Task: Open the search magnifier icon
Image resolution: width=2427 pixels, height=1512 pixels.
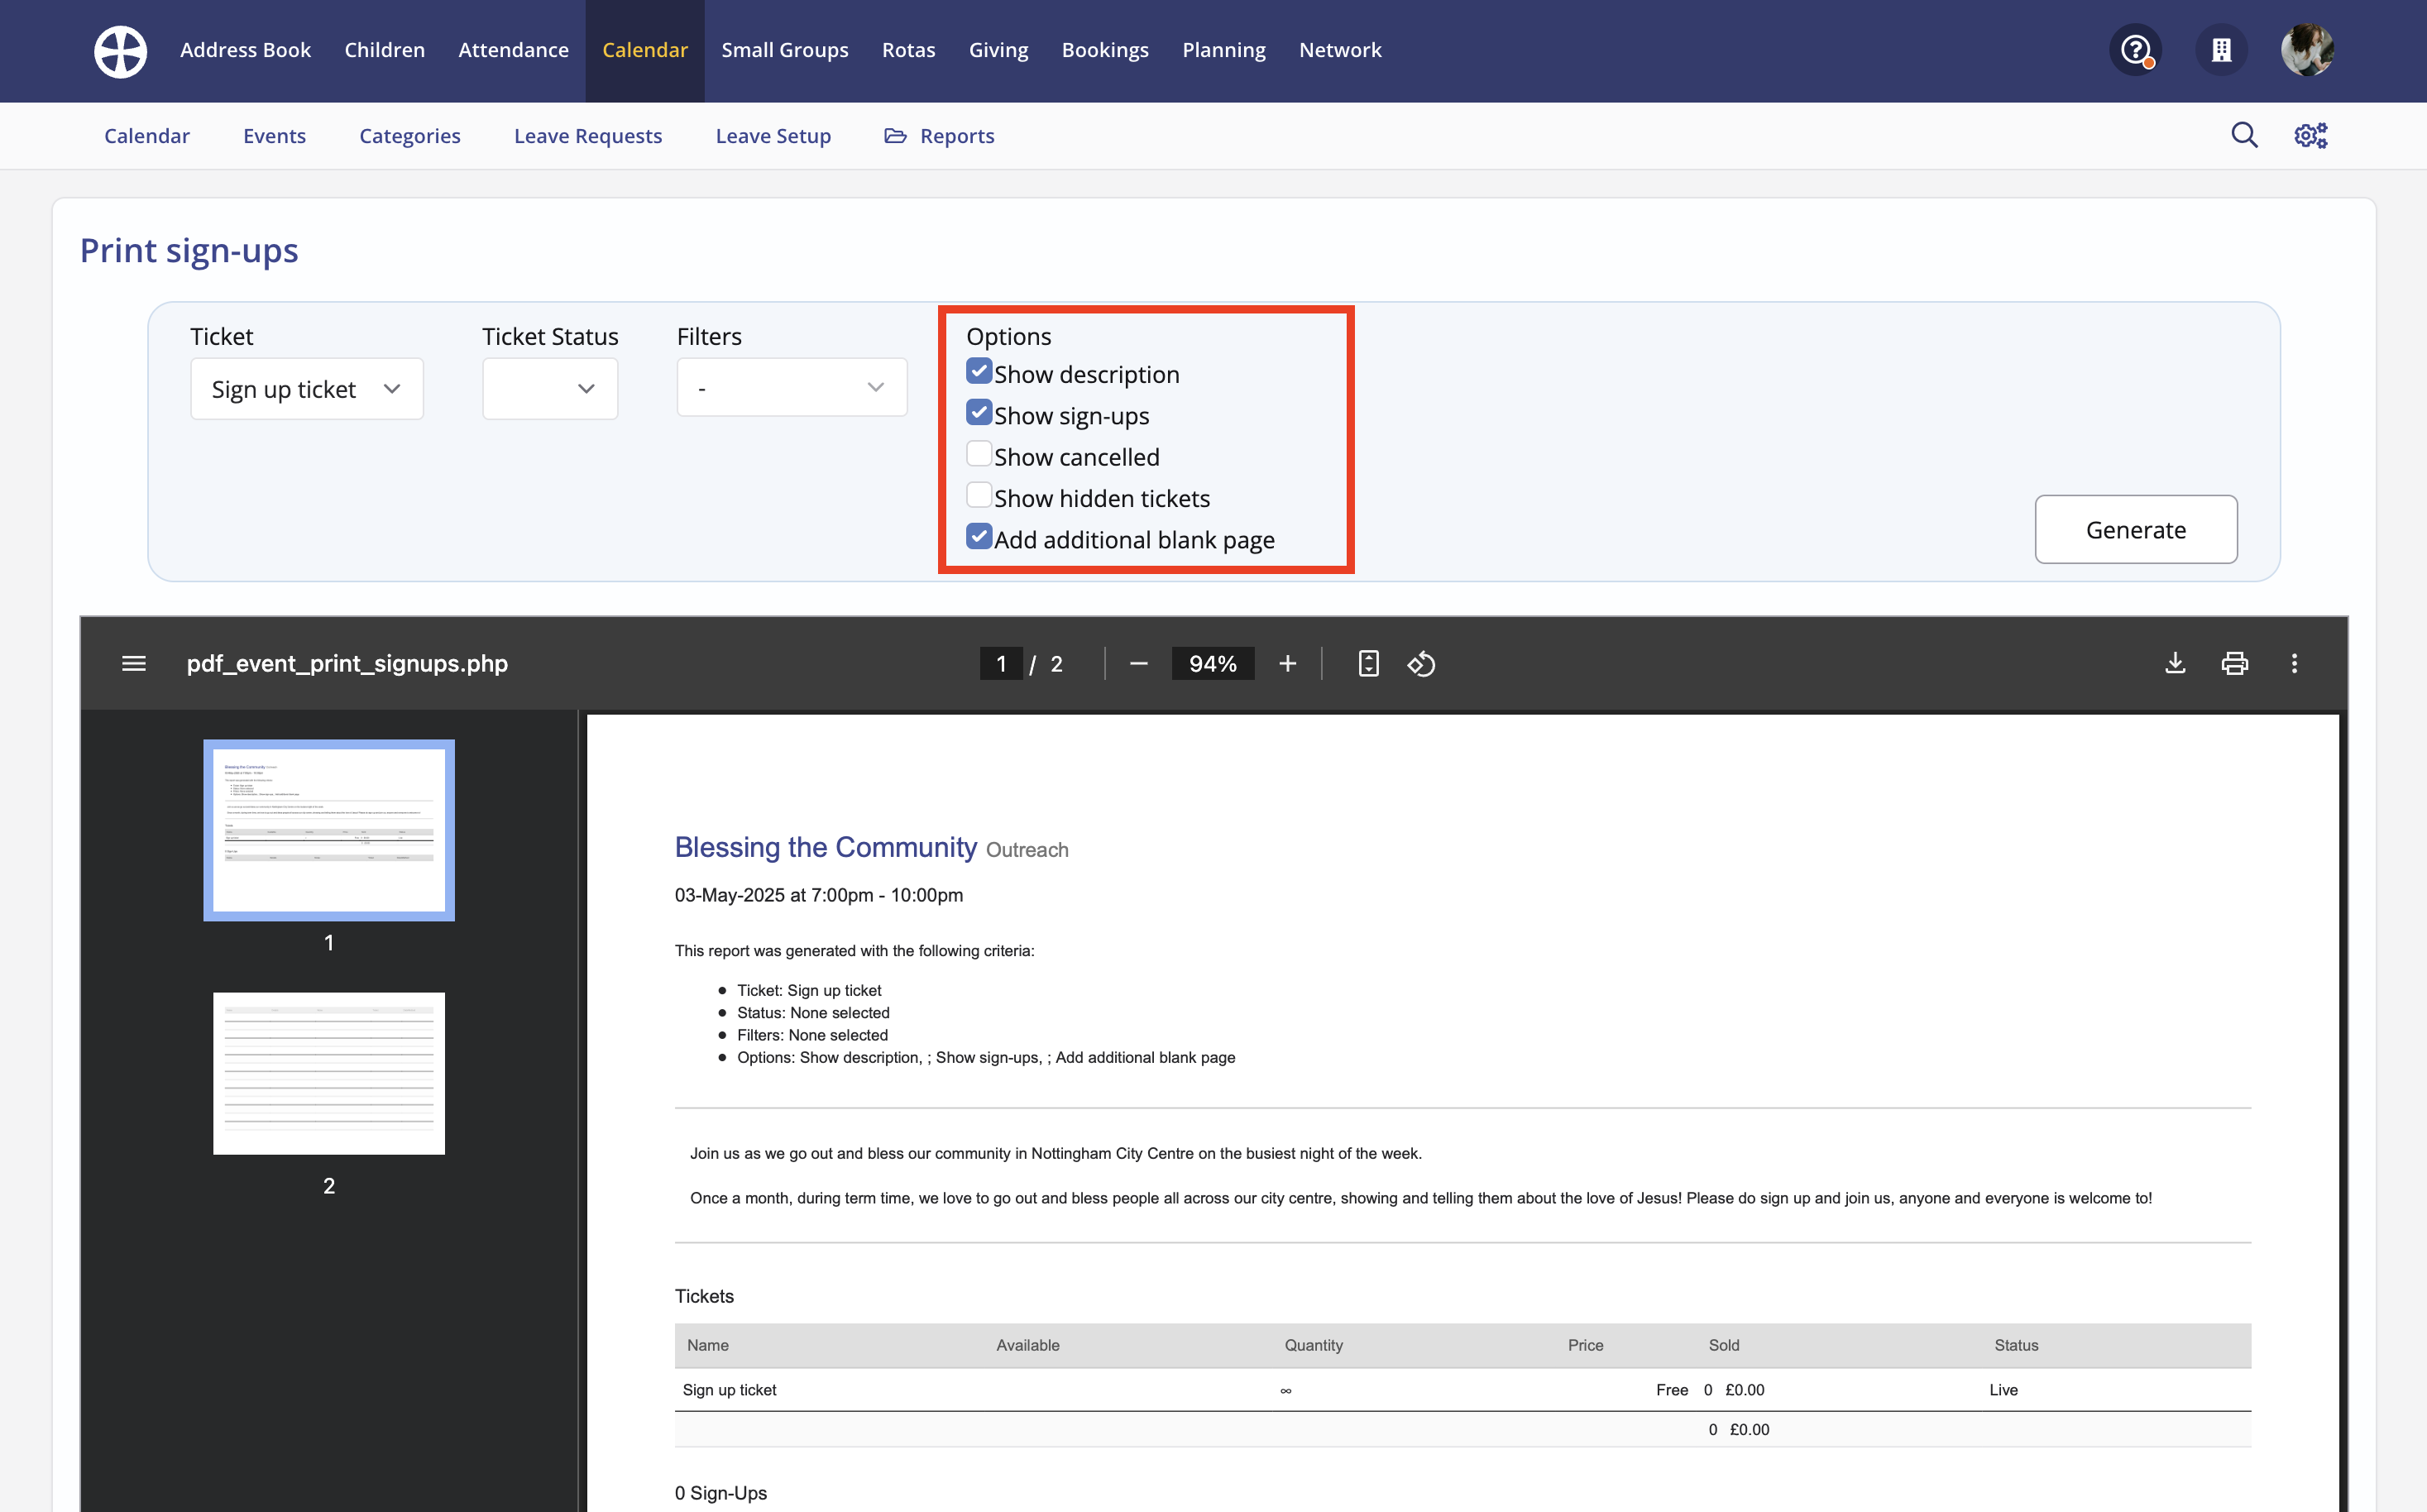Action: pos(2244,135)
